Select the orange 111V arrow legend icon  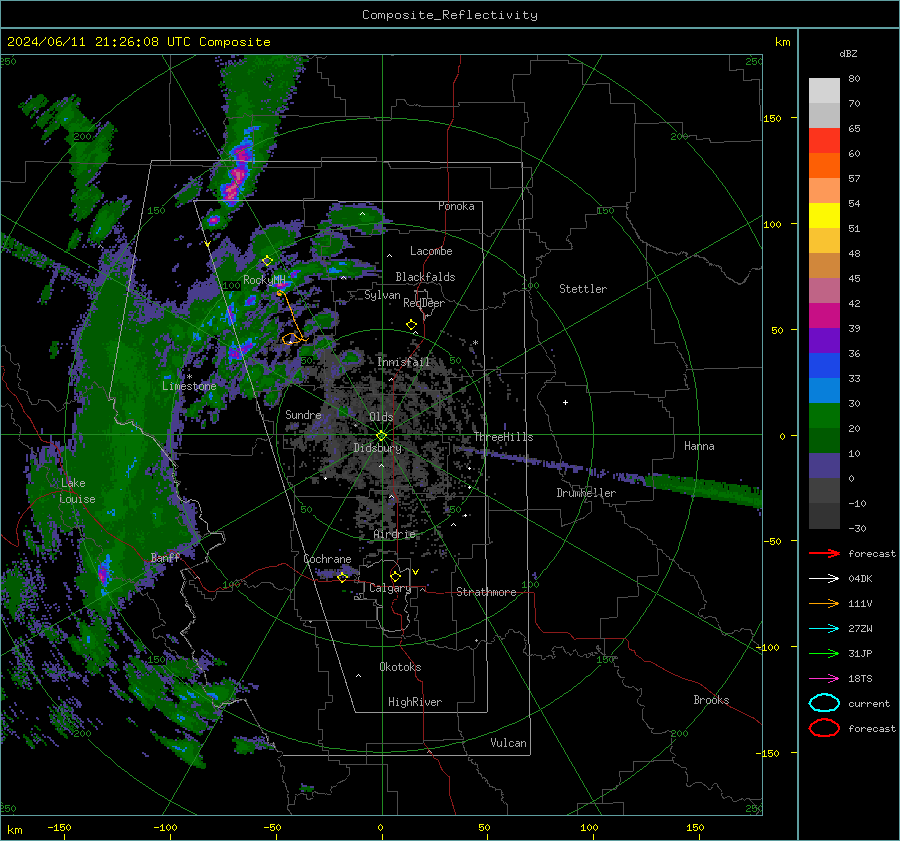coord(824,603)
